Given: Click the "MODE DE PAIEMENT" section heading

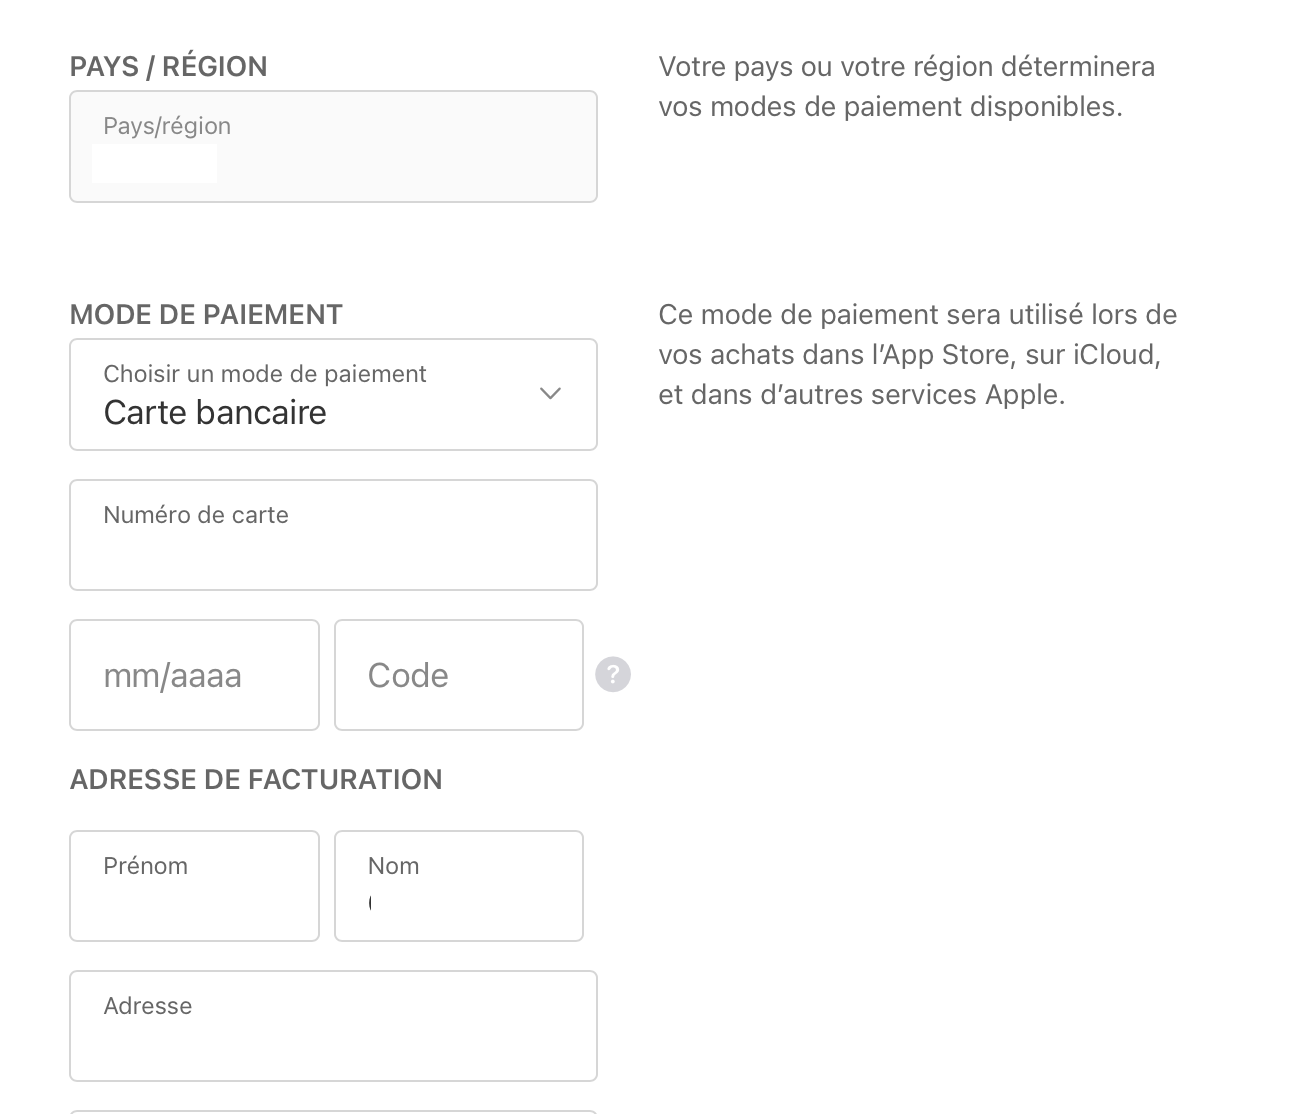Looking at the screenshot, I should coord(206,315).
